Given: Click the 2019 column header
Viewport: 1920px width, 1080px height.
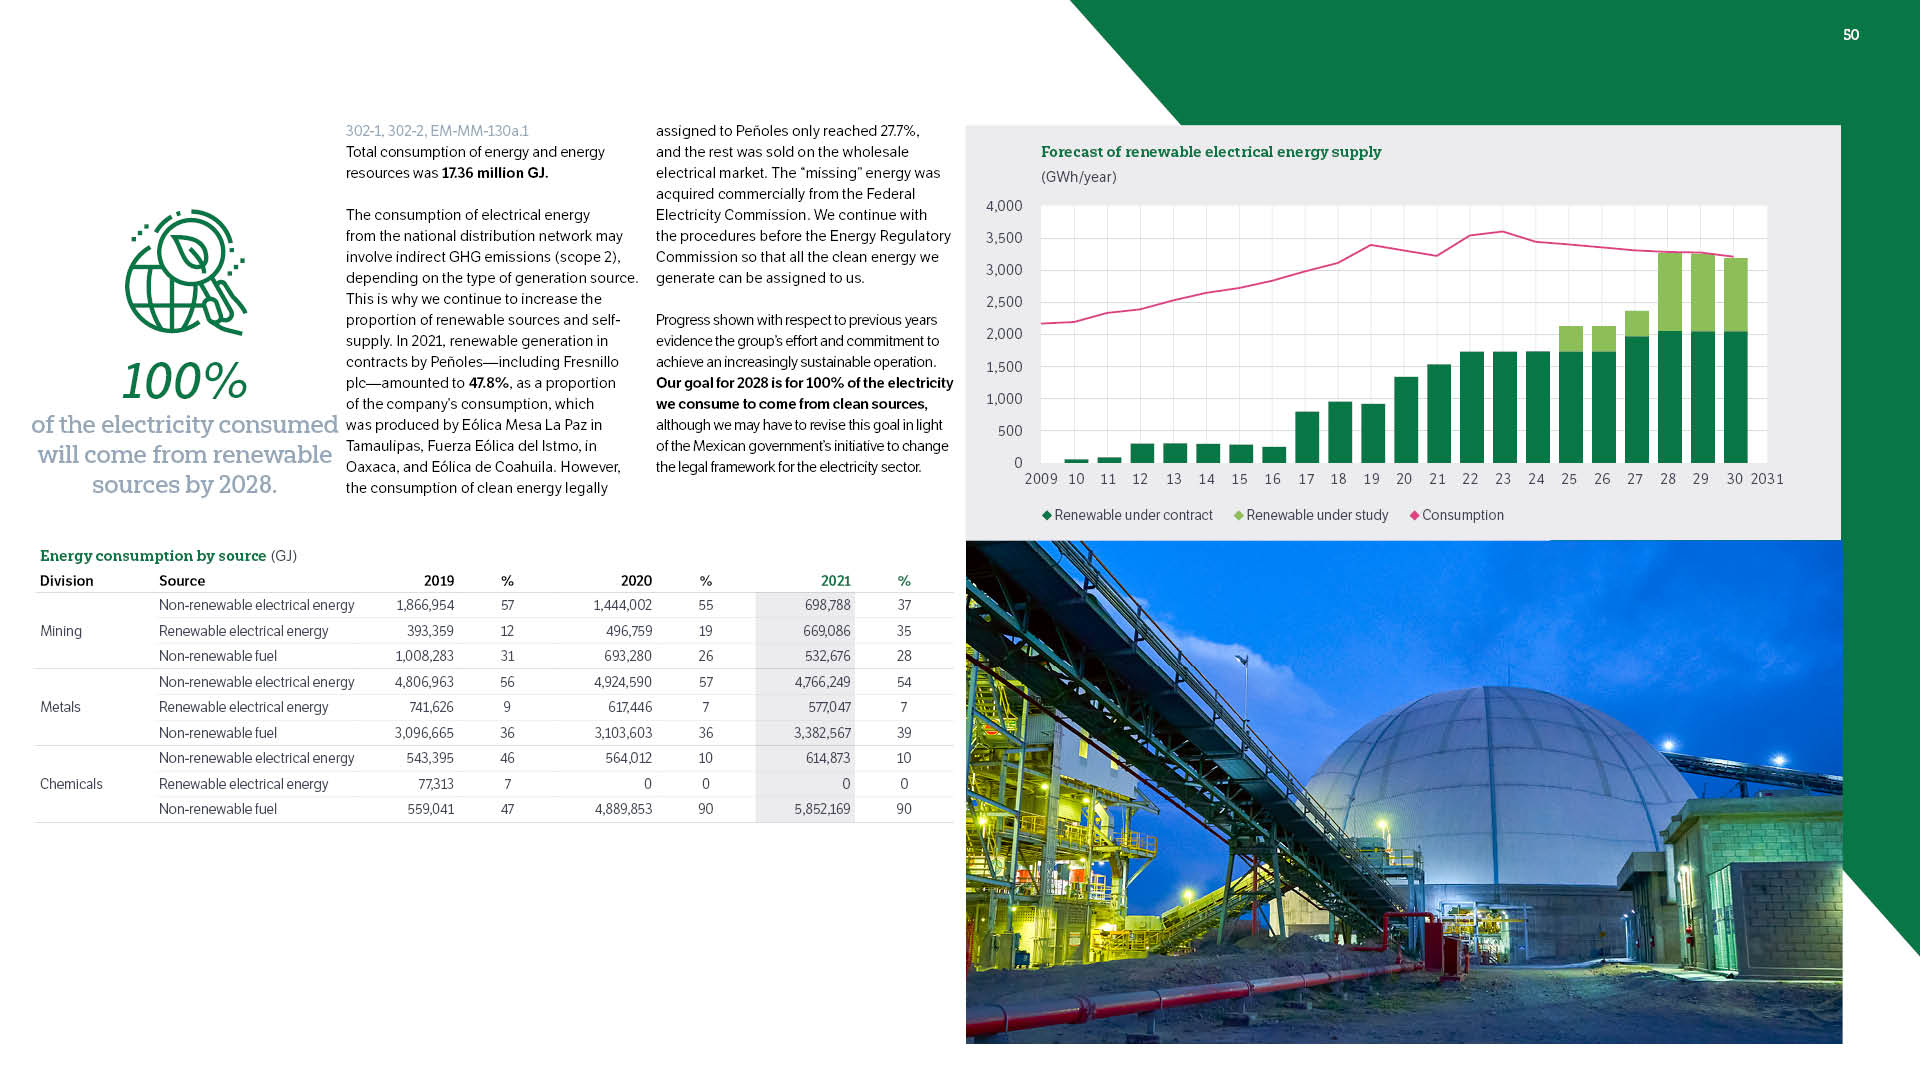Looking at the screenshot, I should (439, 581).
